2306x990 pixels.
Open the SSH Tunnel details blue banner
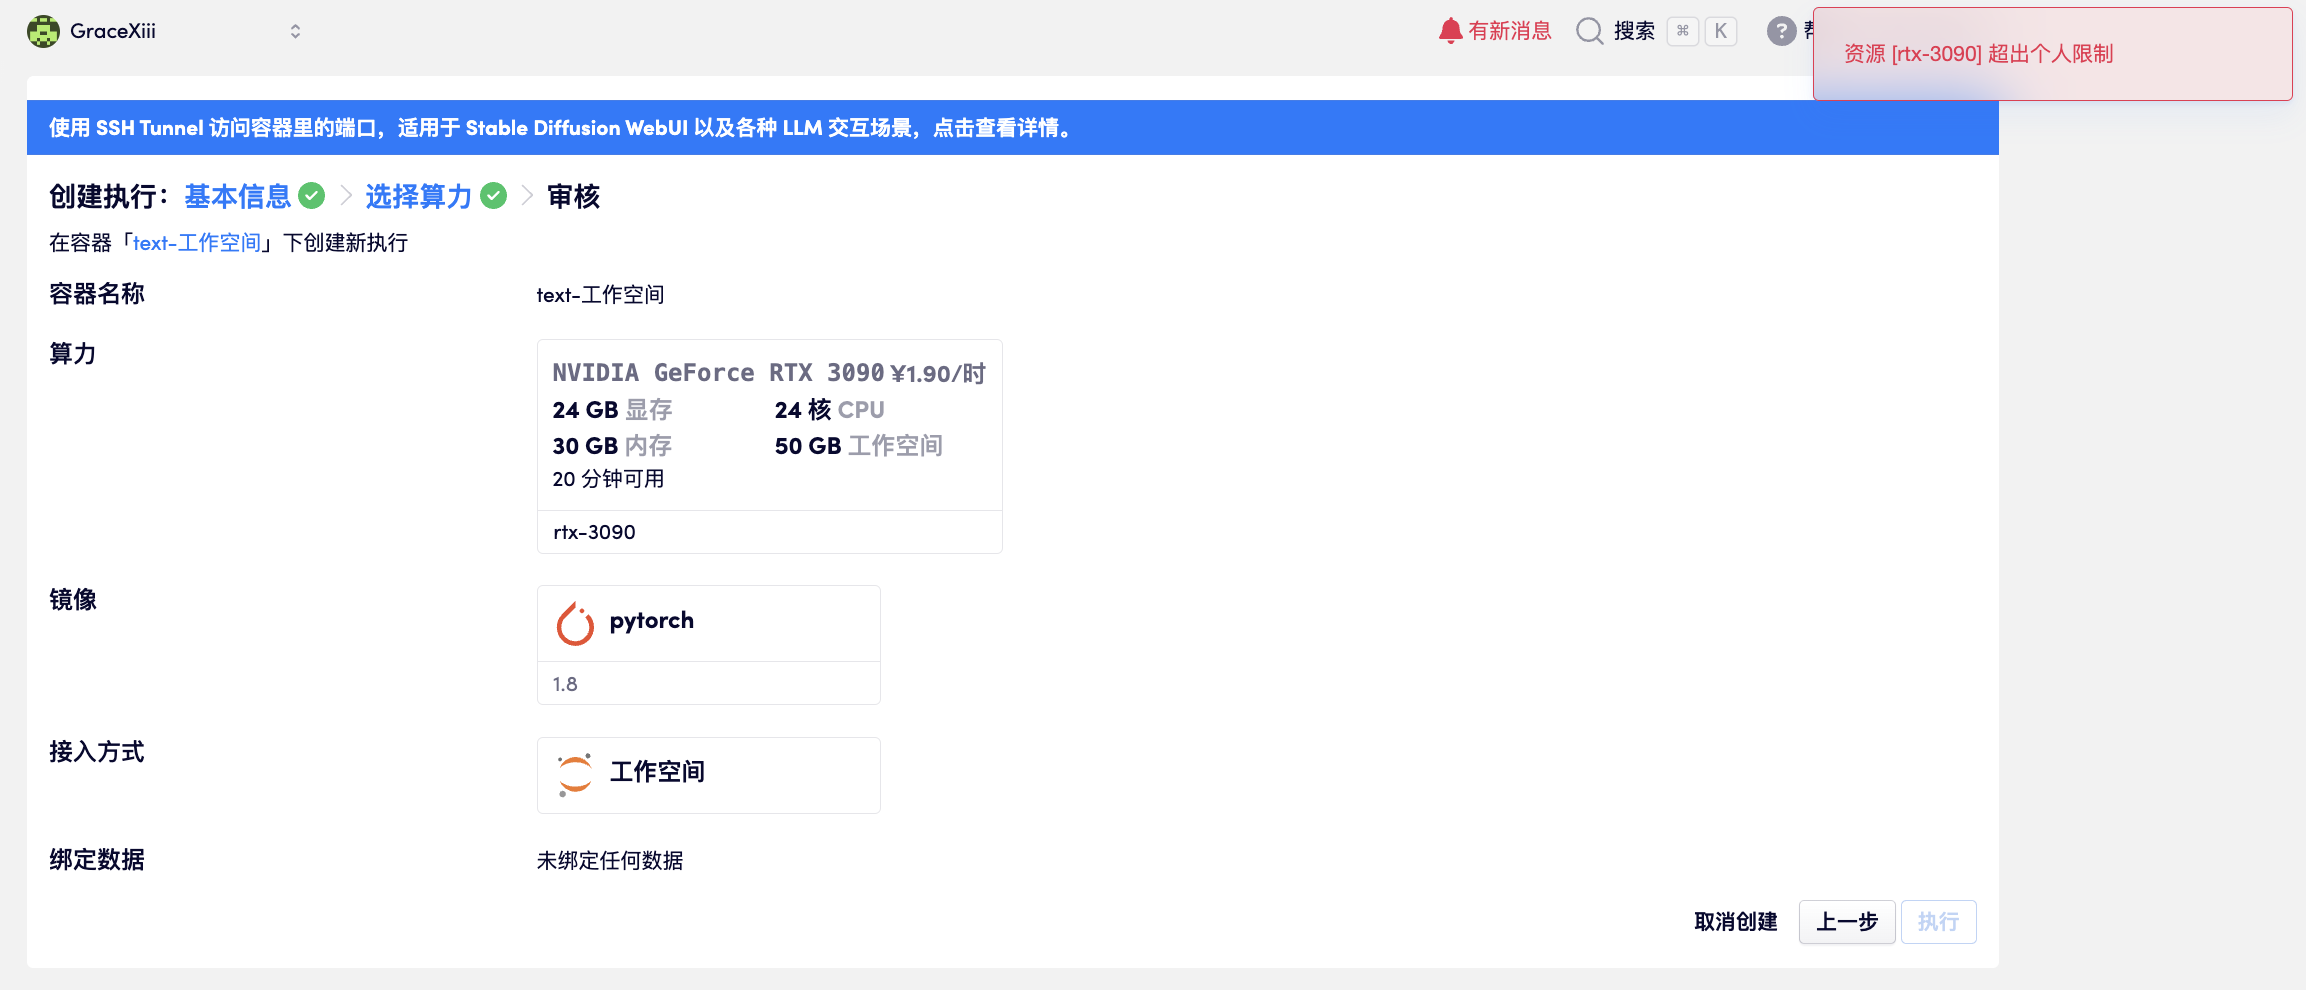[x=560, y=128]
